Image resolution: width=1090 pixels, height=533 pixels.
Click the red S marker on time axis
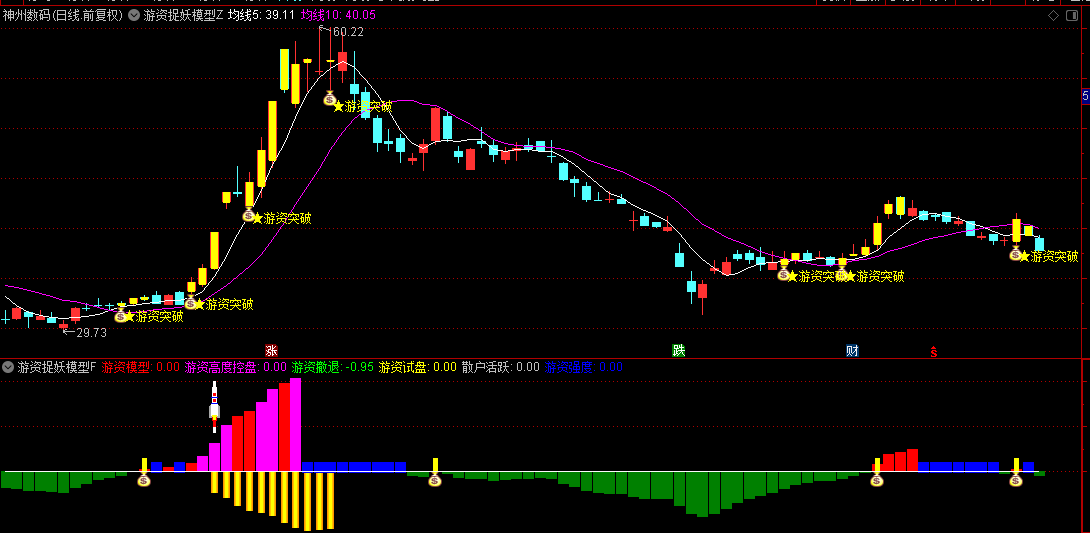tap(934, 352)
